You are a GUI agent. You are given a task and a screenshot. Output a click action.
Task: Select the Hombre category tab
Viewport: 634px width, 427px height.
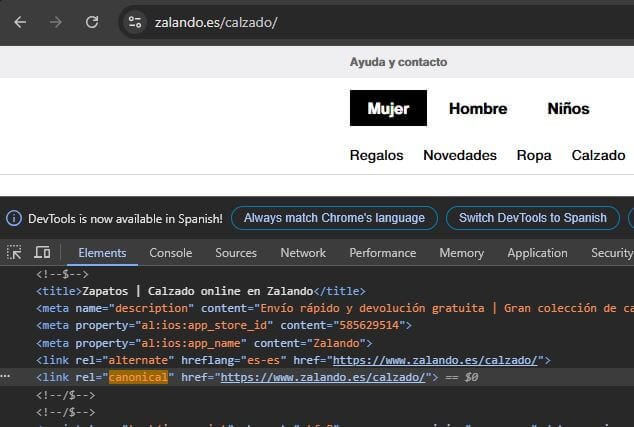[x=478, y=108]
